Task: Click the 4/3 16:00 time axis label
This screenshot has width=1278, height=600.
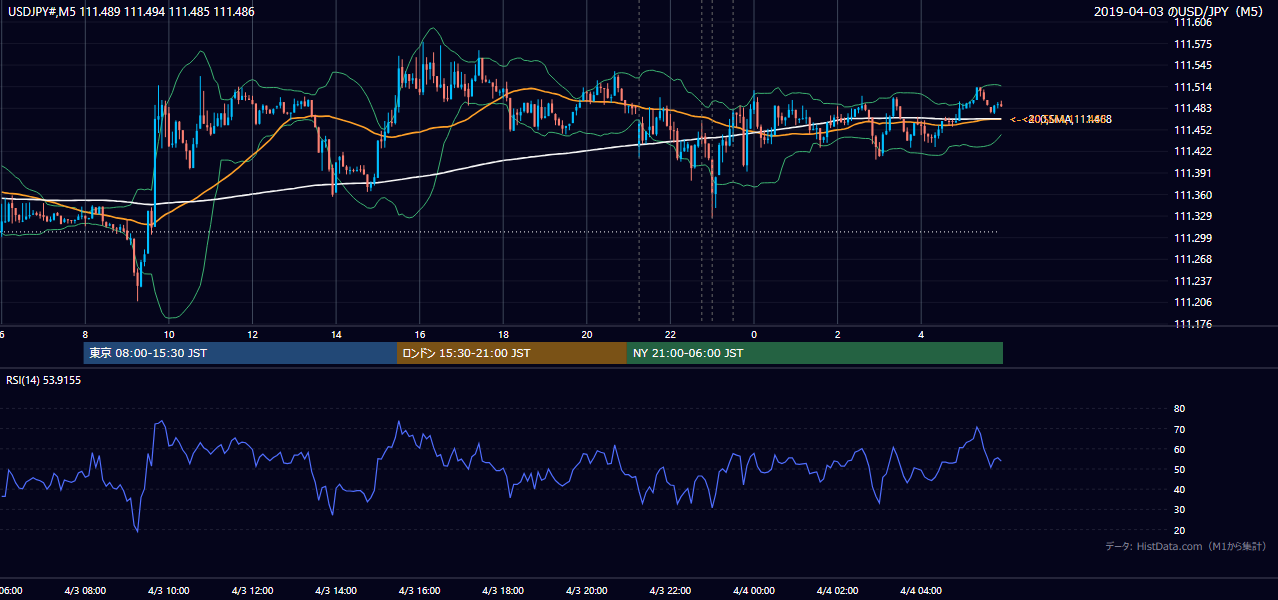Action: coord(420,590)
